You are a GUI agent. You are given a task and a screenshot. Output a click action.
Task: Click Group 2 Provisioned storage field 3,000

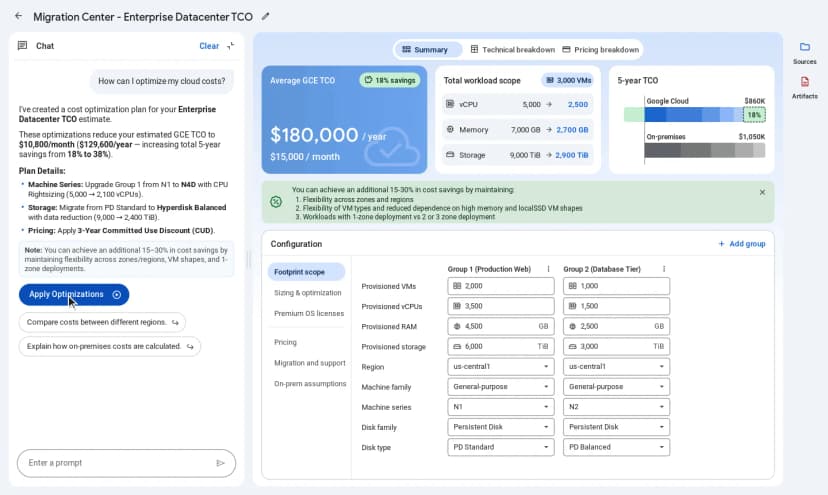616,347
